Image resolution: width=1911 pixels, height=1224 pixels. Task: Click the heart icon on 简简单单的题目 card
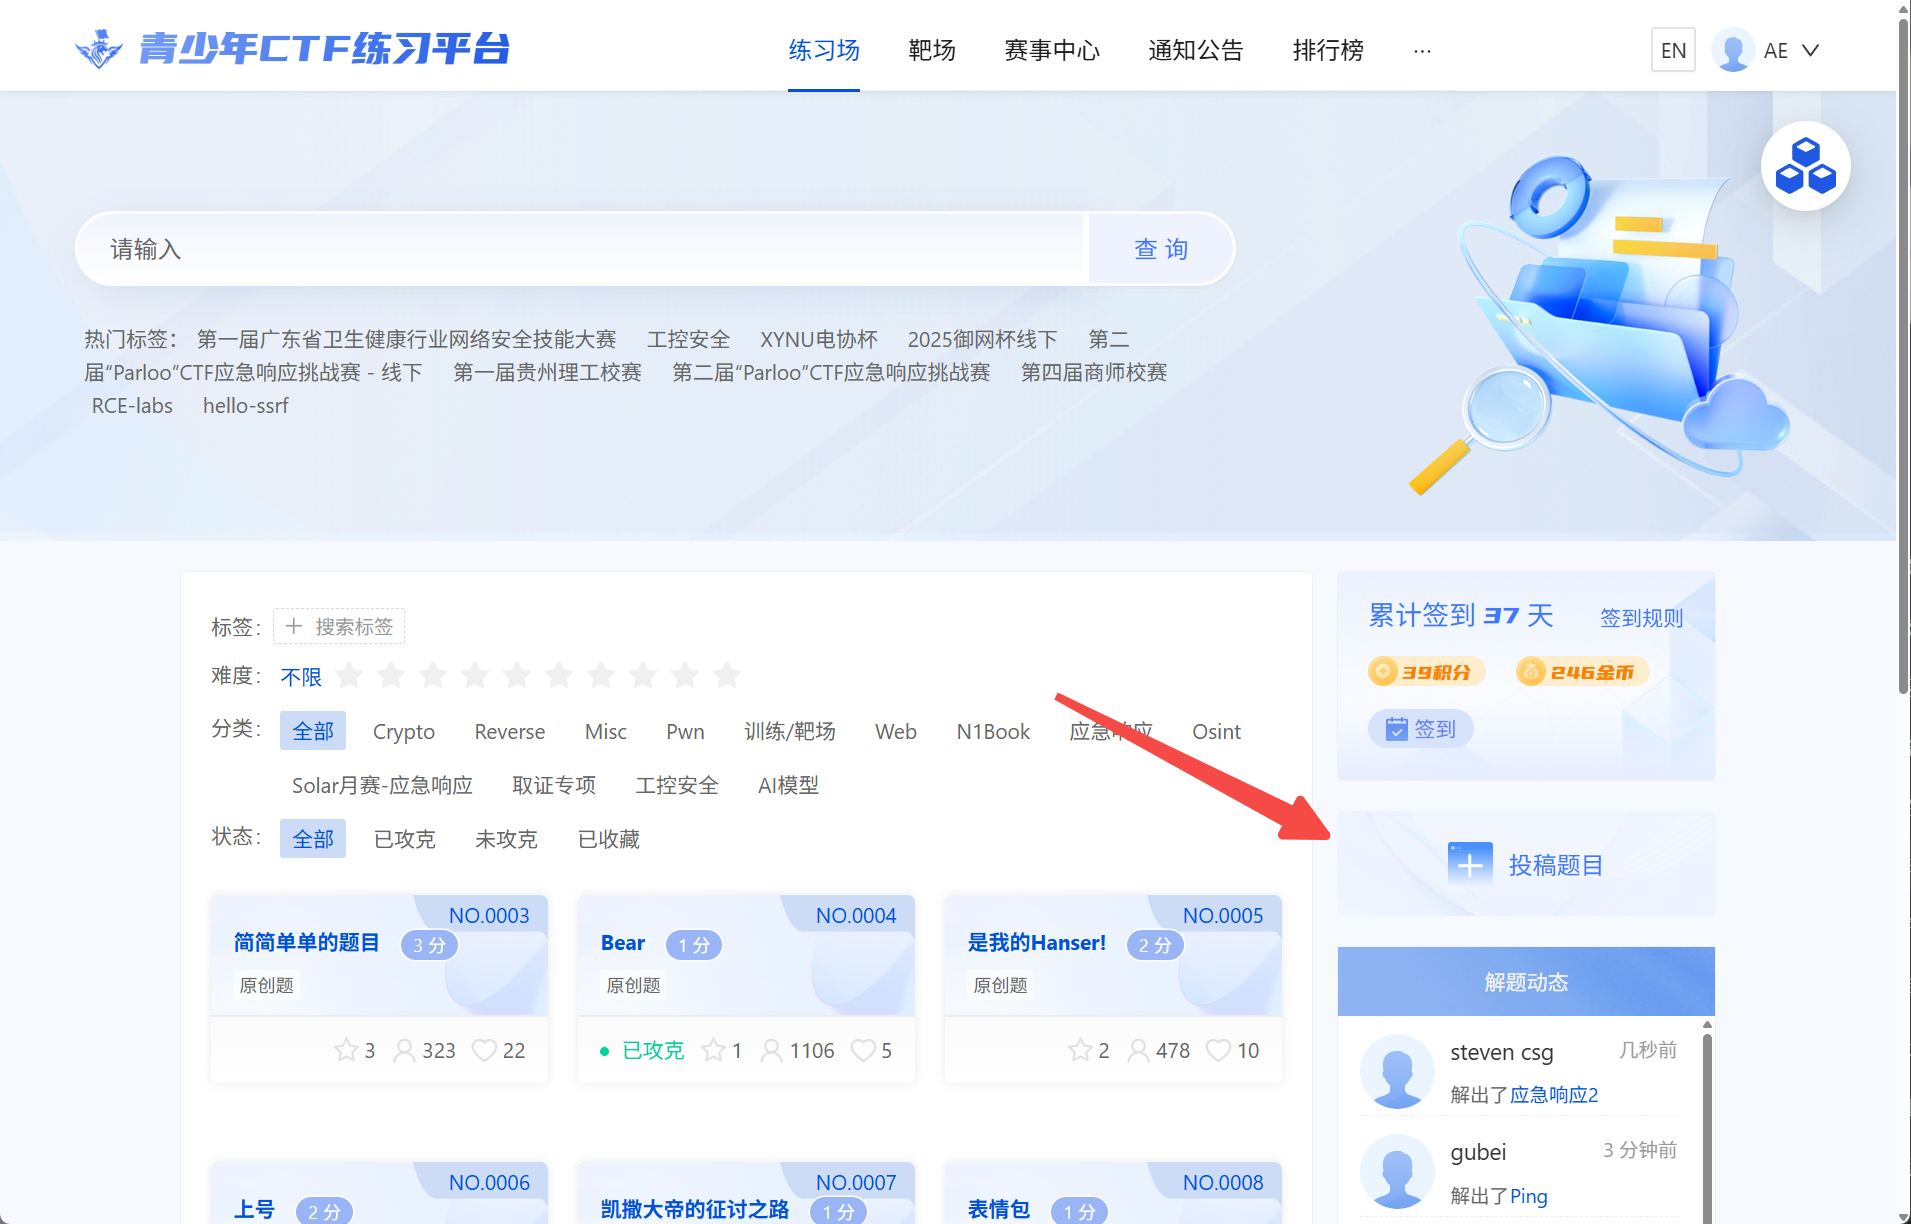pos(484,1050)
